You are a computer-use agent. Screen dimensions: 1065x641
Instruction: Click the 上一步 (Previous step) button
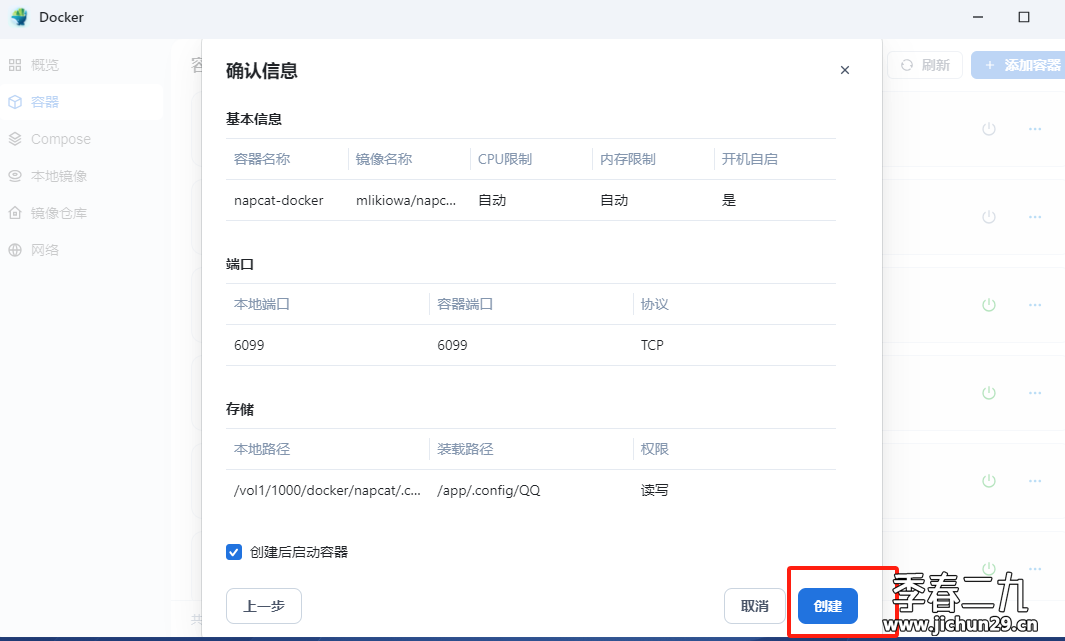263,606
